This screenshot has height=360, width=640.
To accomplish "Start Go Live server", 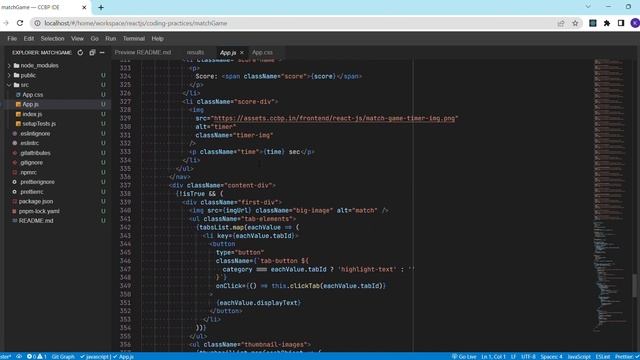I will click(x=464, y=356).
